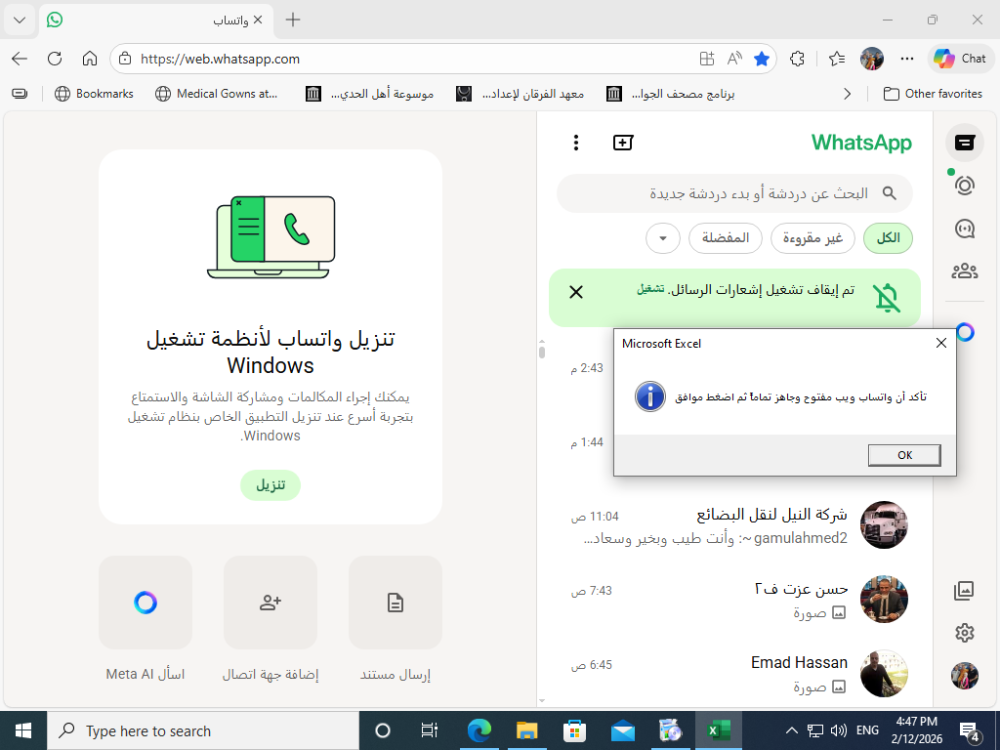Open WhatsApp settings gear icon
Screen dimensions: 1000x750
(x=964, y=633)
